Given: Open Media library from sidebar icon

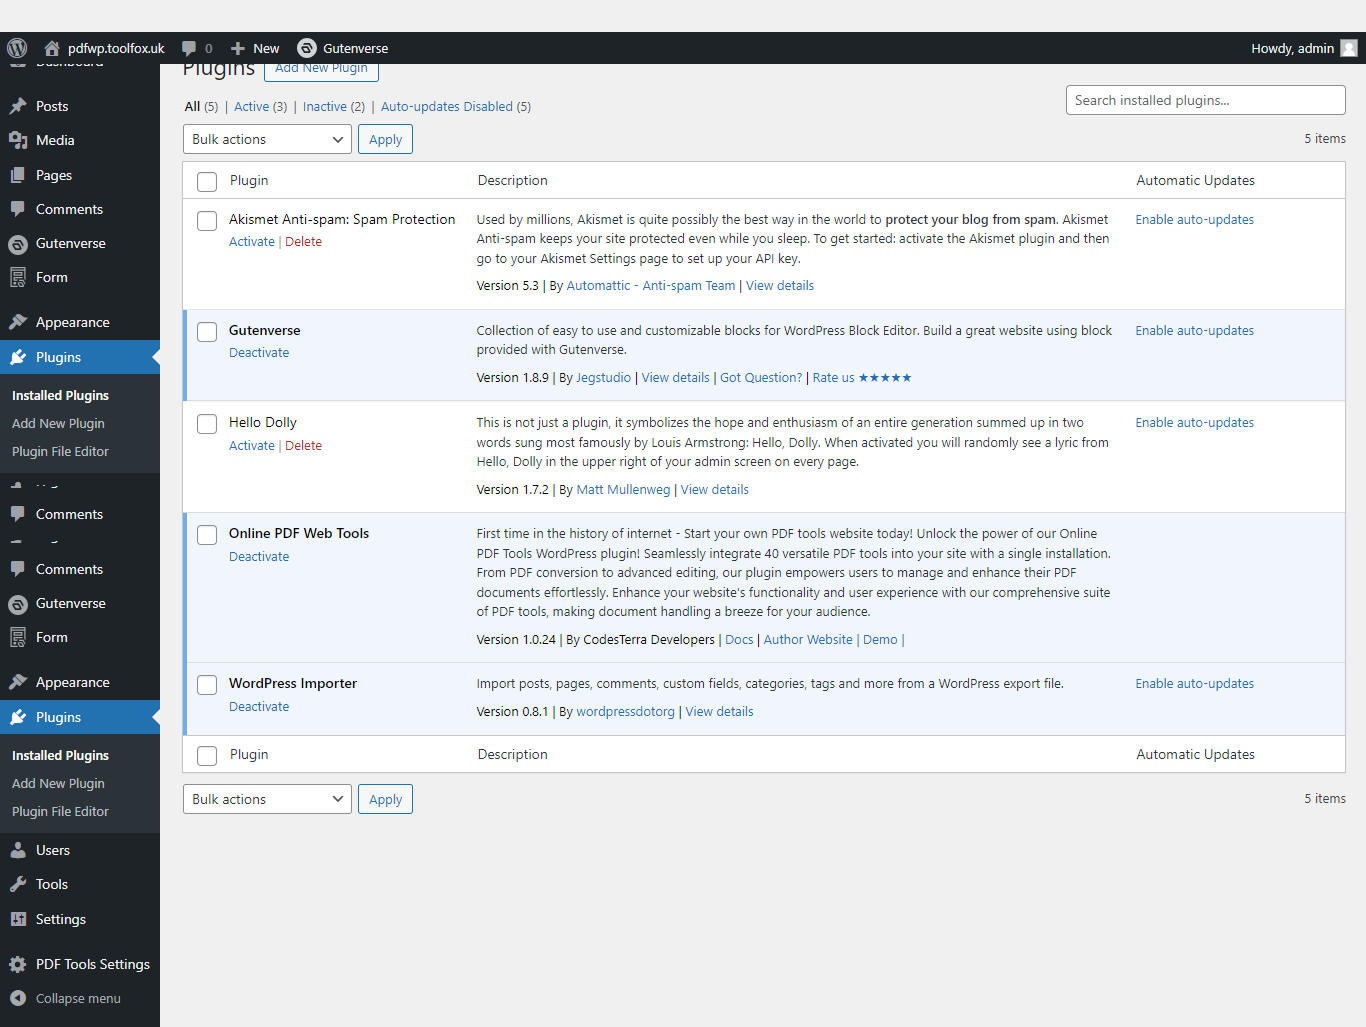Looking at the screenshot, I should click(x=18, y=141).
